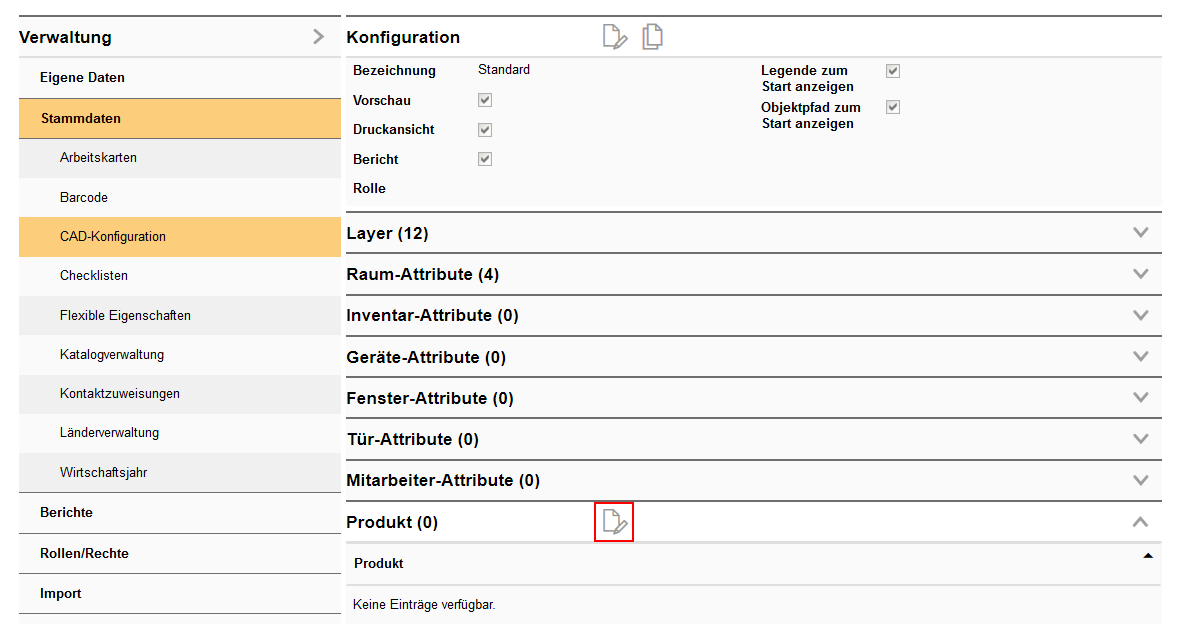
Task: Toggle the Druckansicht checkbox
Action: tap(485, 130)
